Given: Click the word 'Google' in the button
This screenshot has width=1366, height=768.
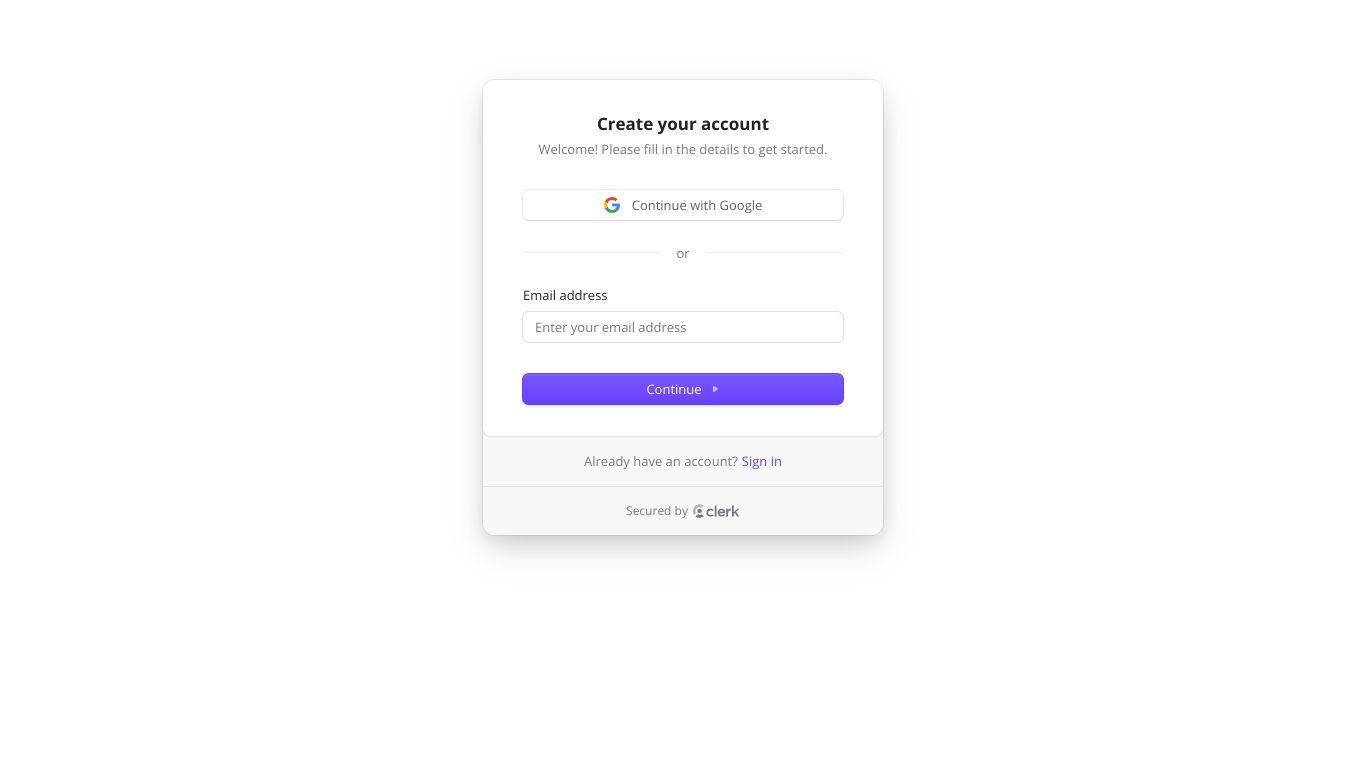Looking at the screenshot, I should (x=741, y=205).
